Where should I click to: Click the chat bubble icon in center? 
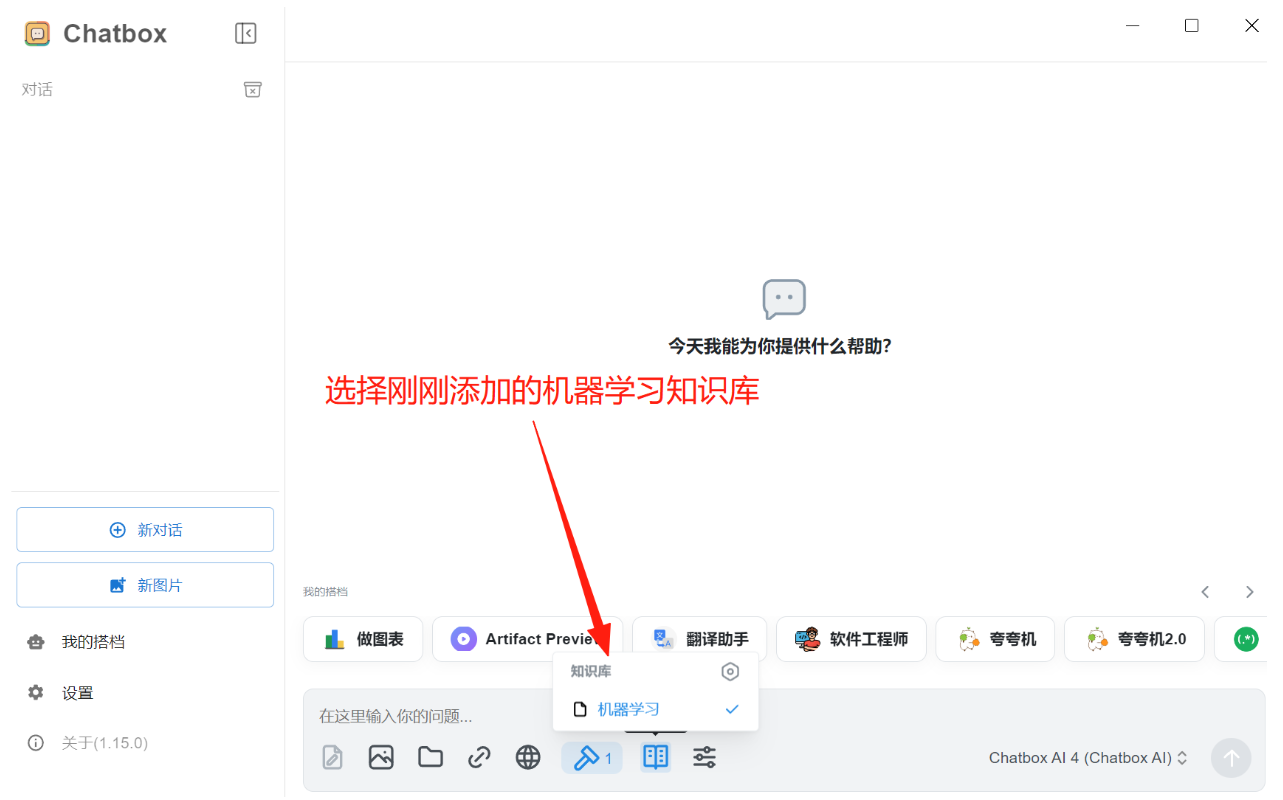click(x=784, y=299)
